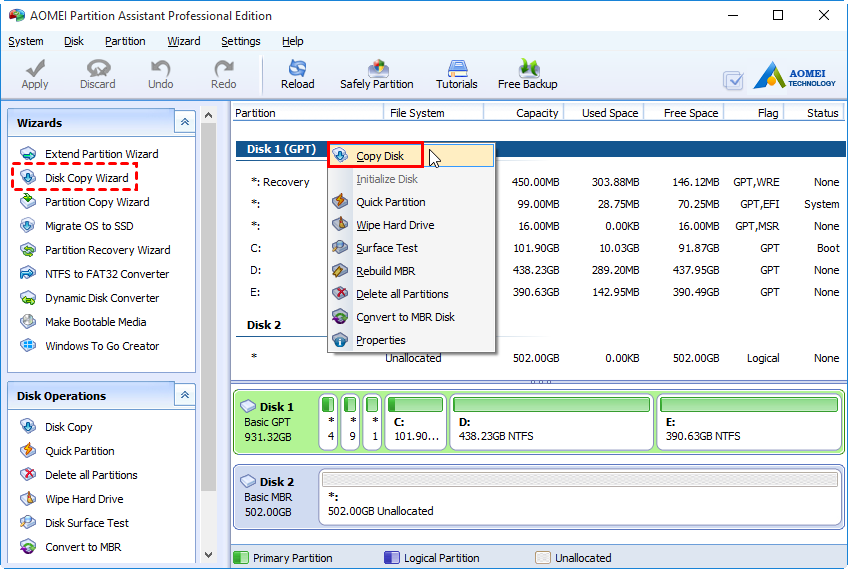Screen dimensions: 848x569
Task: Collapse the Disk Operations panel
Action: (184, 395)
